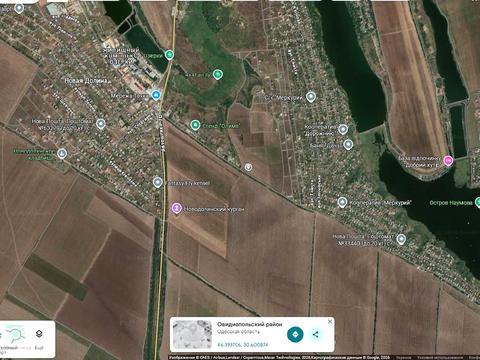The height and width of the screenshot is (360, 480).
Task: Click the Новодолинский курган label
Action: [x=214, y=209]
